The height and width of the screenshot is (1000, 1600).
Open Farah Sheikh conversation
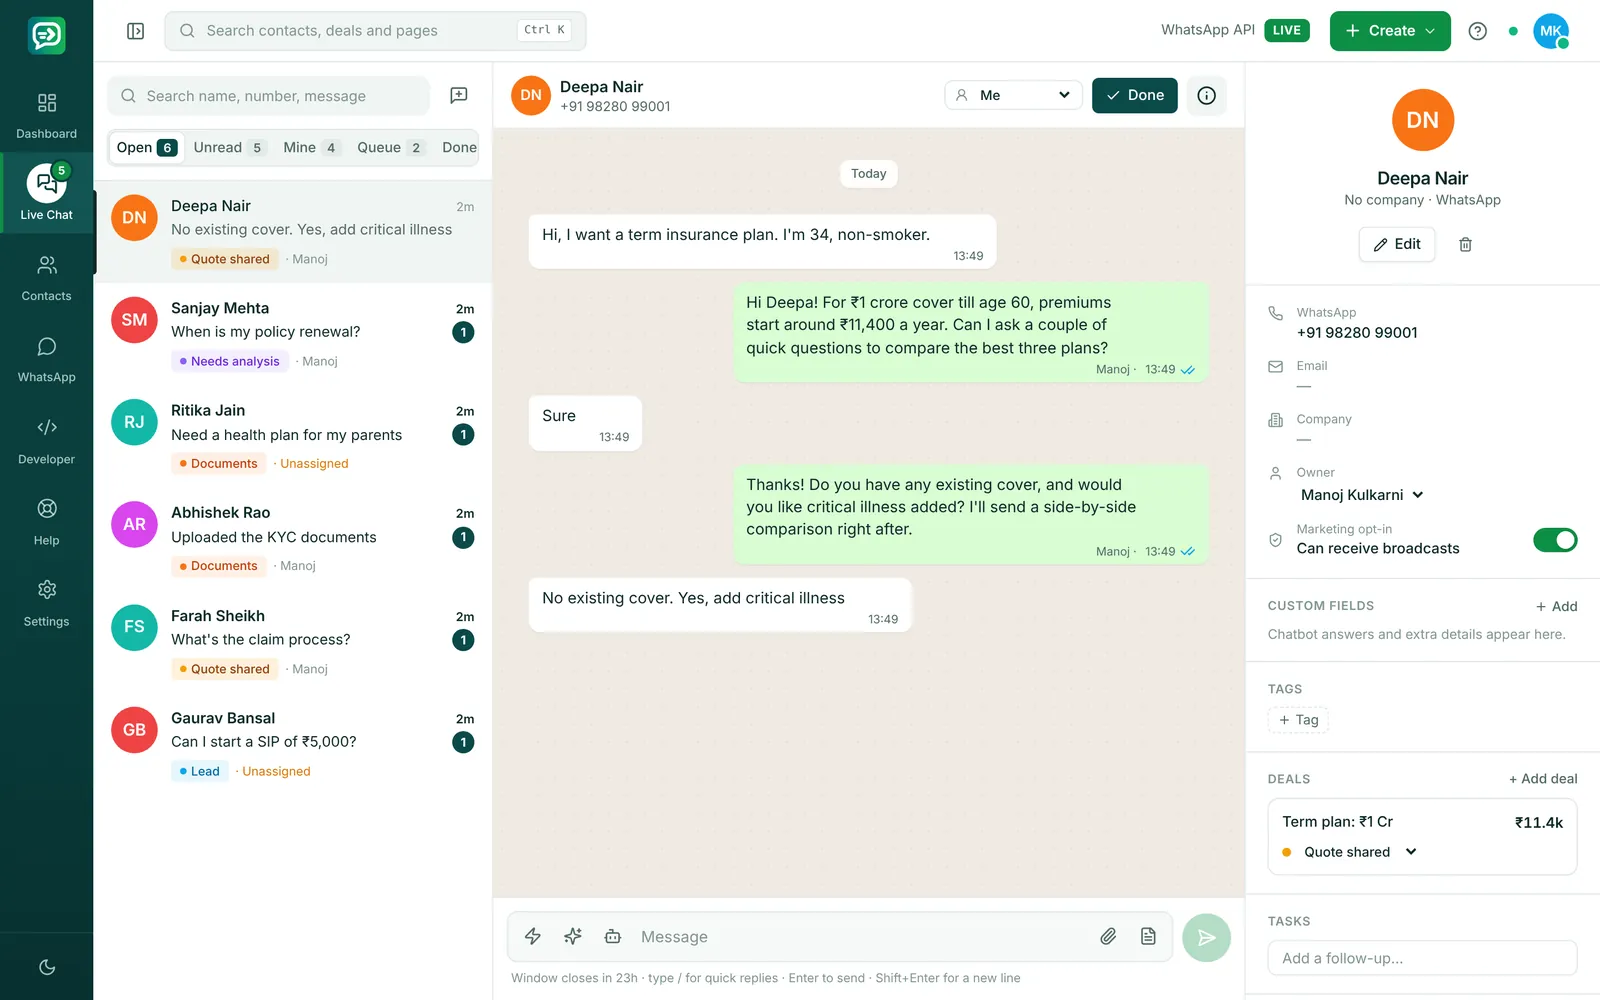[x=293, y=641]
